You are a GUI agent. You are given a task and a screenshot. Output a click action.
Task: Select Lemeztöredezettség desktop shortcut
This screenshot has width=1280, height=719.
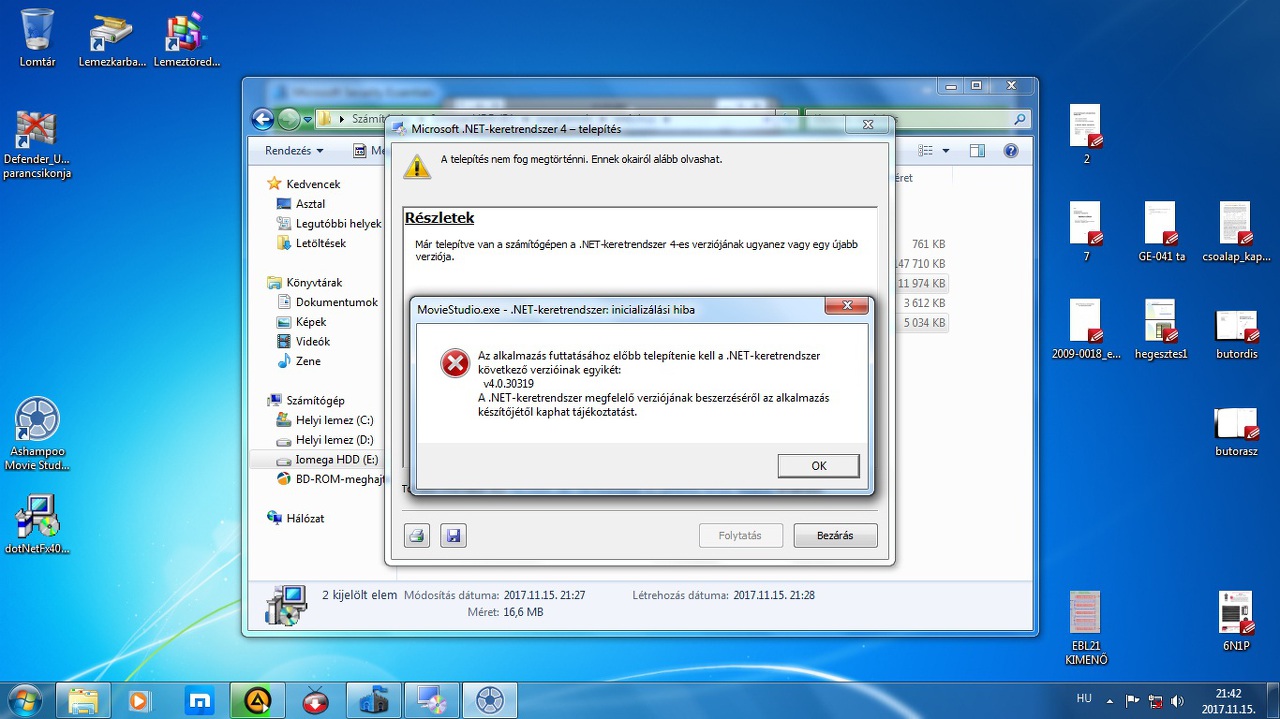186,38
